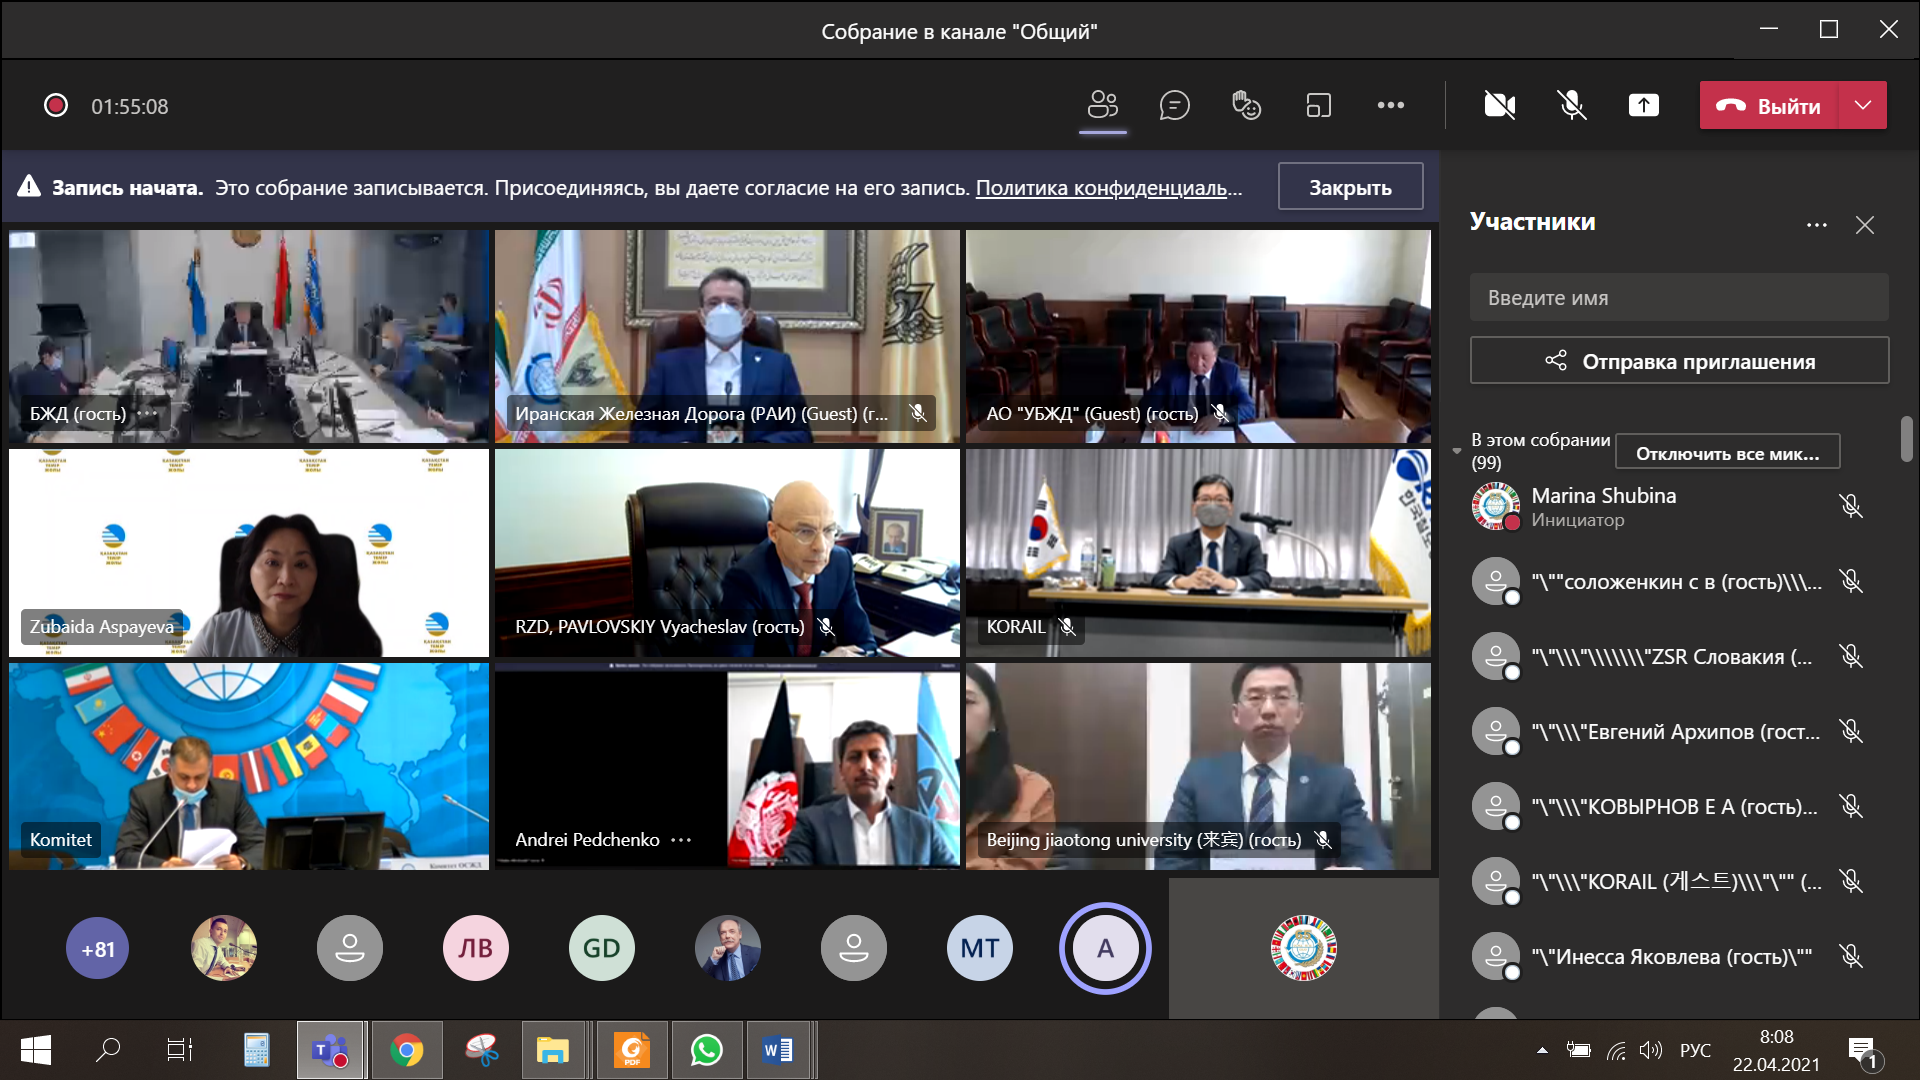The height and width of the screenshot is (1080, 1920).
Task: Unmute the microphone in the toolbar
Action: [1572, 105]
